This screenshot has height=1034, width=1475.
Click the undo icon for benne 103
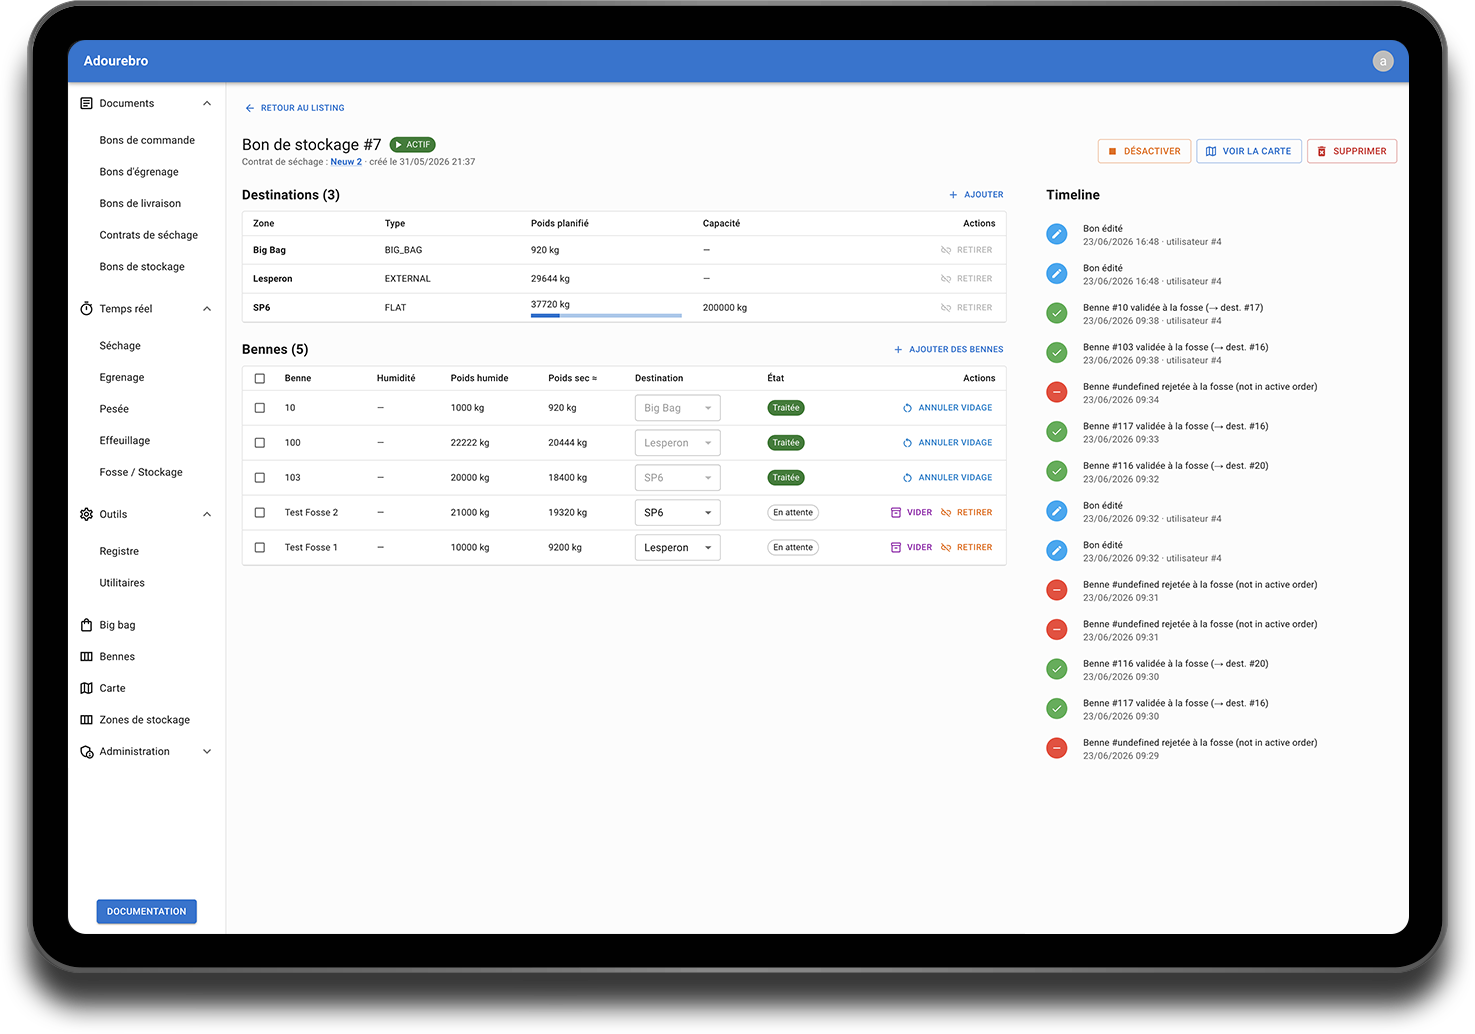[x=907, y=478]
